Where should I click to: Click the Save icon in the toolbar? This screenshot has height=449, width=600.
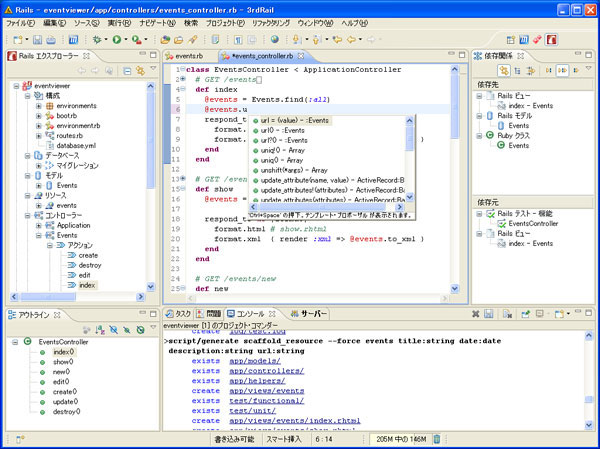pyautogui.click(x=35, y=39)
